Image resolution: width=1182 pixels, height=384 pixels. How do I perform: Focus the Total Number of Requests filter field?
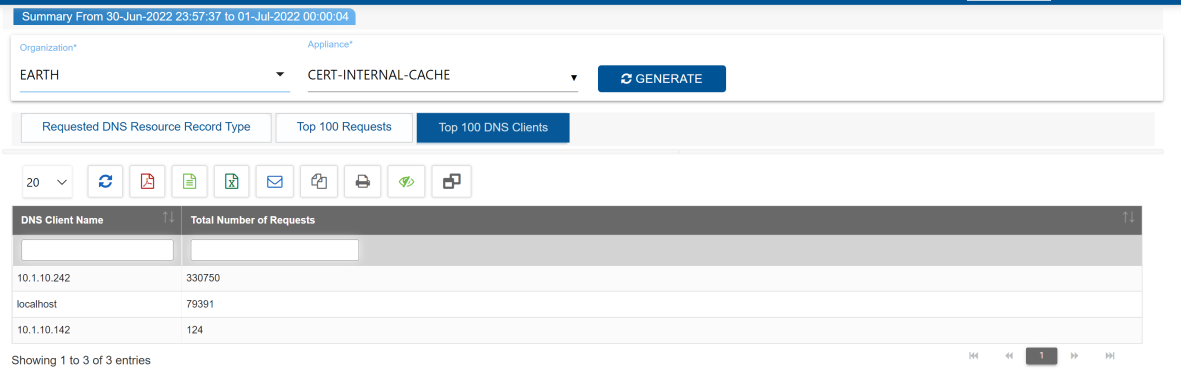(x=274, y=250)
